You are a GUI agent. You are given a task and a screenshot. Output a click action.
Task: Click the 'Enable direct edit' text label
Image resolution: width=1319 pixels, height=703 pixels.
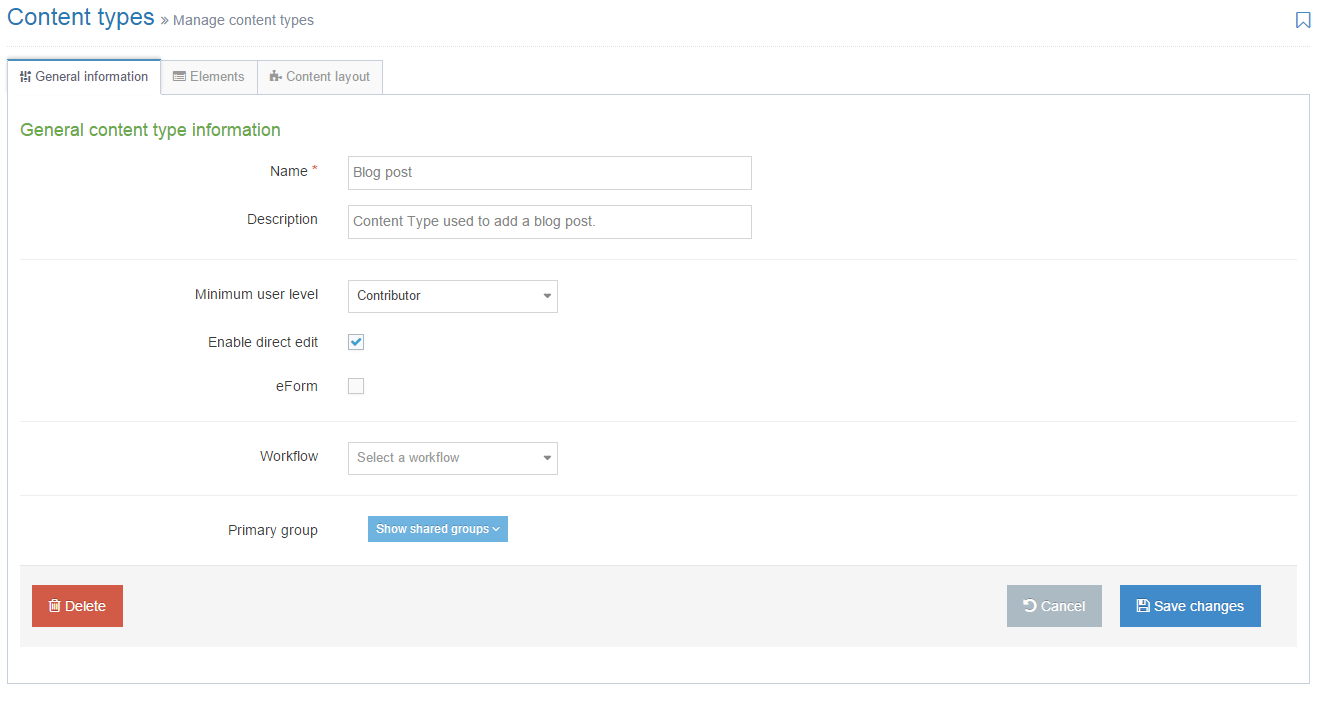click(263, 342)
